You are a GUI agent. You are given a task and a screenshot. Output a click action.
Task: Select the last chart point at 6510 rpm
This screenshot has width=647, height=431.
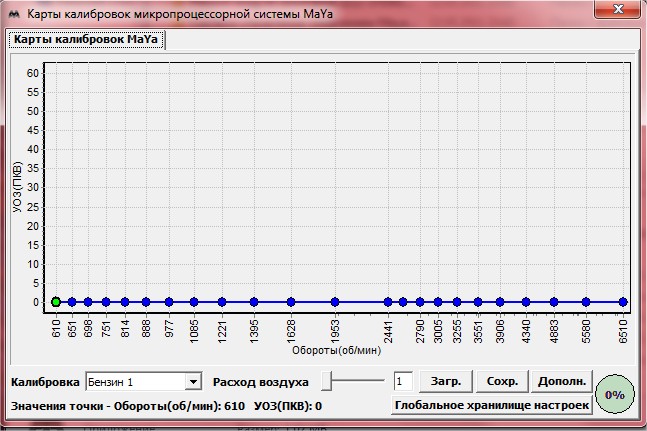pyautogui.click(x=622, y=301)
